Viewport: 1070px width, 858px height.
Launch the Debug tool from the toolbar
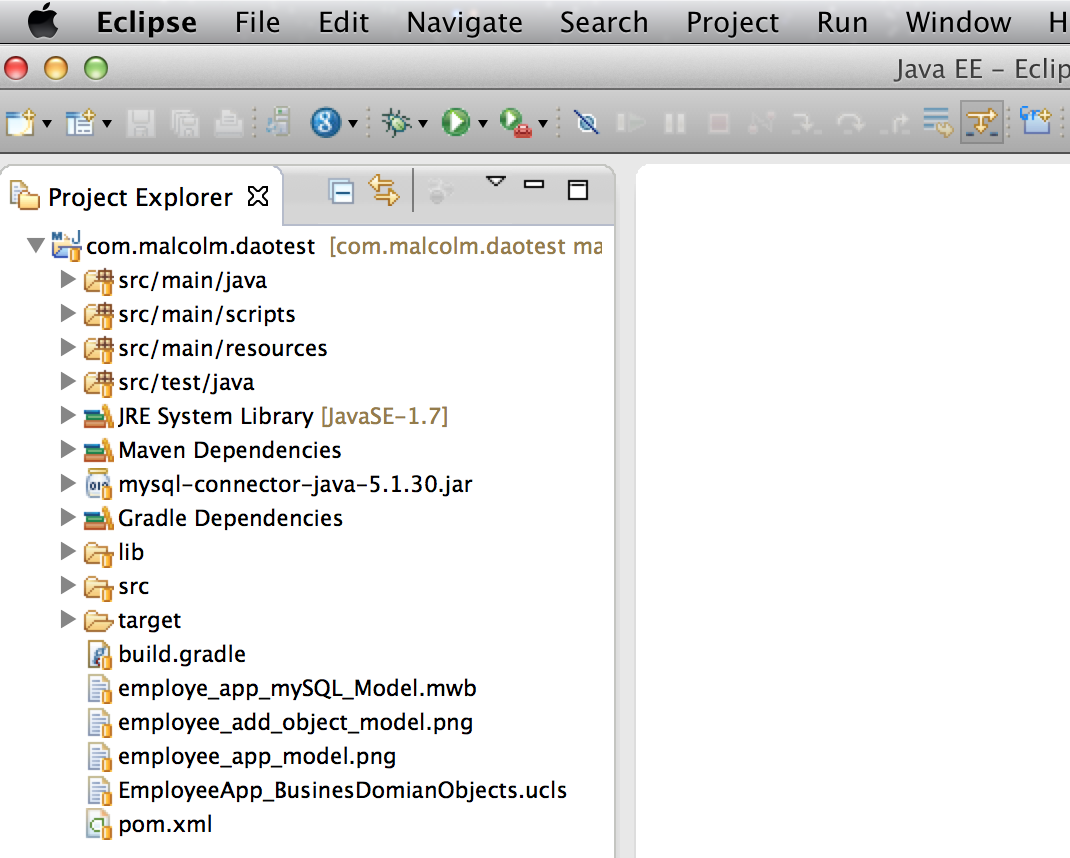point(395,122)
